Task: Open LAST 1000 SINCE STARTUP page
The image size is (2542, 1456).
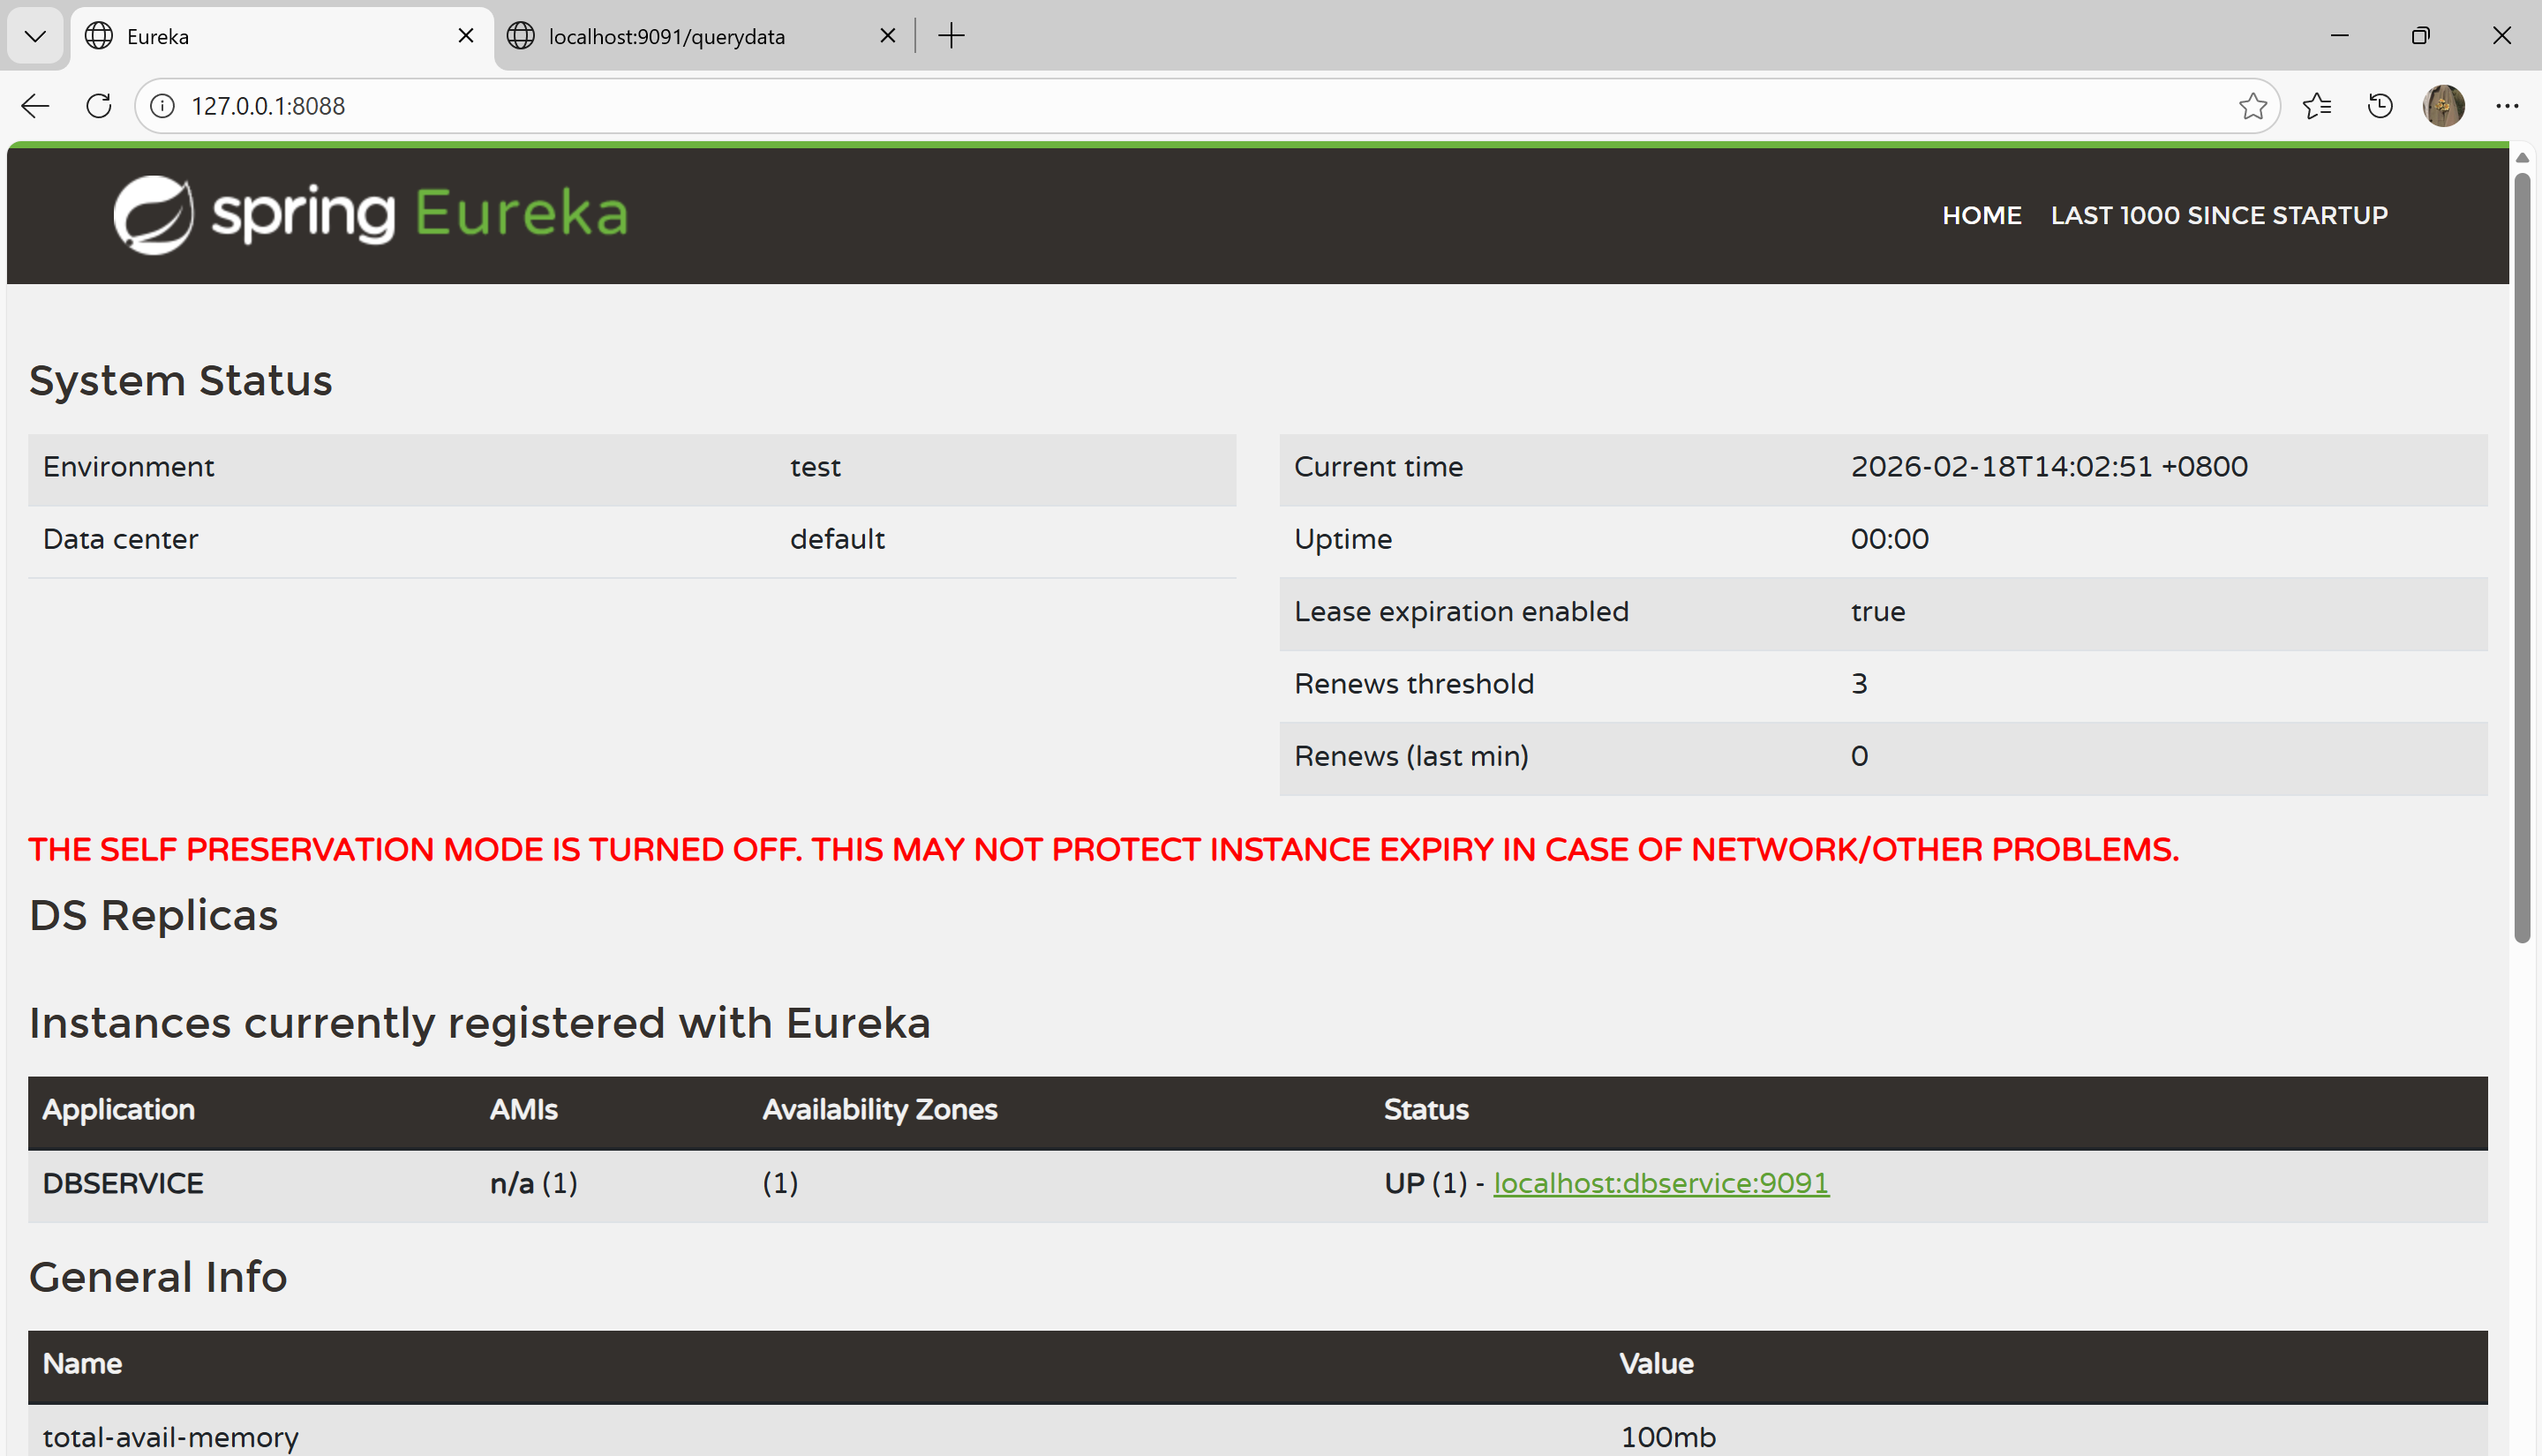Action: coord(2219,215)
